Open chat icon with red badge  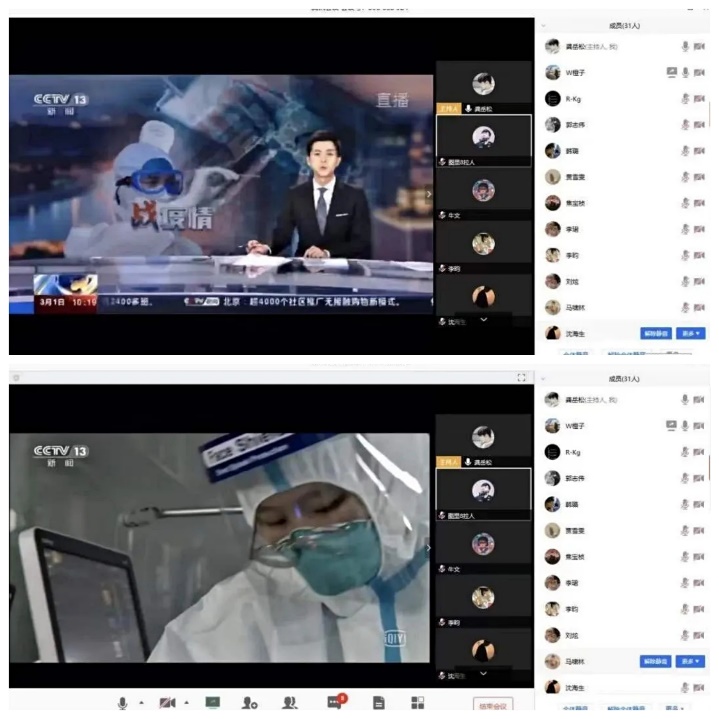[x=336, y=702]
